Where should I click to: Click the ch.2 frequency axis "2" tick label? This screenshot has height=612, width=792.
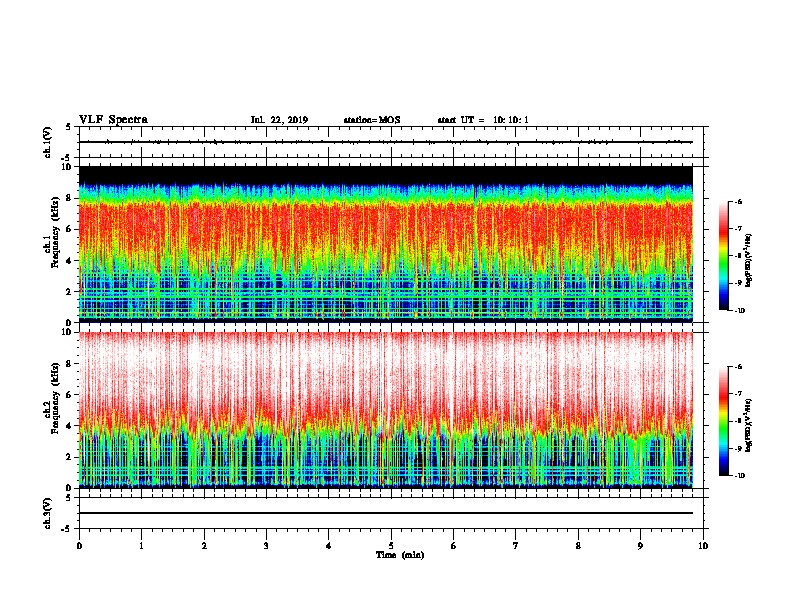[70, 457]
